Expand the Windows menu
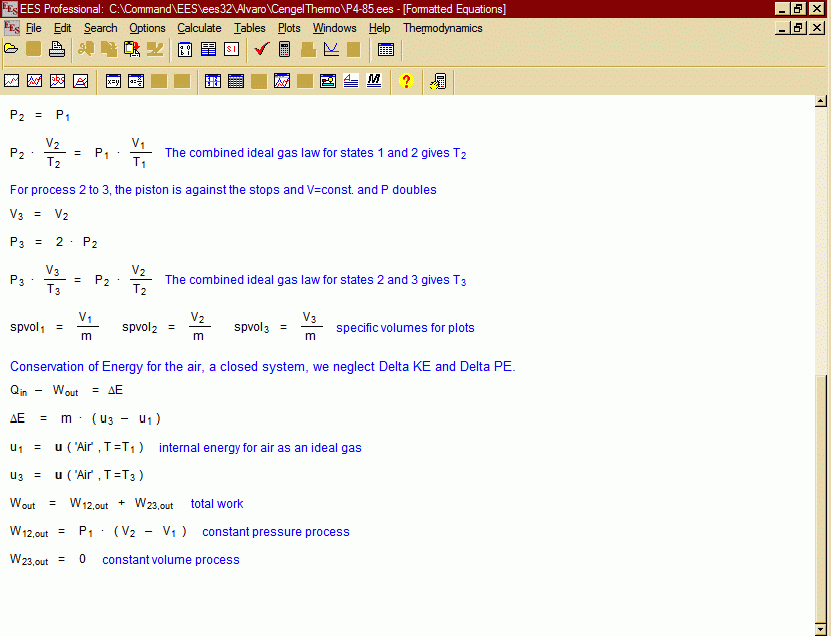Screen dimensions: 831x636 (x=334, y=28)
